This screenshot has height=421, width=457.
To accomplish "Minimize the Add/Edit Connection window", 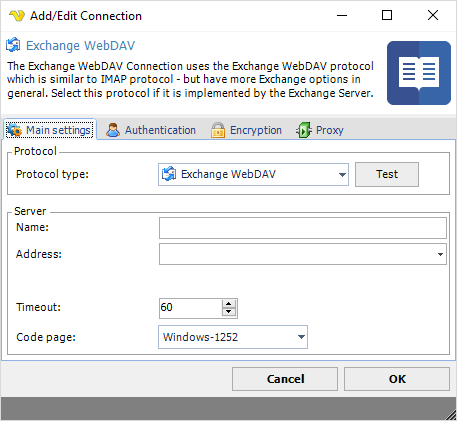I will click(342, 15).
